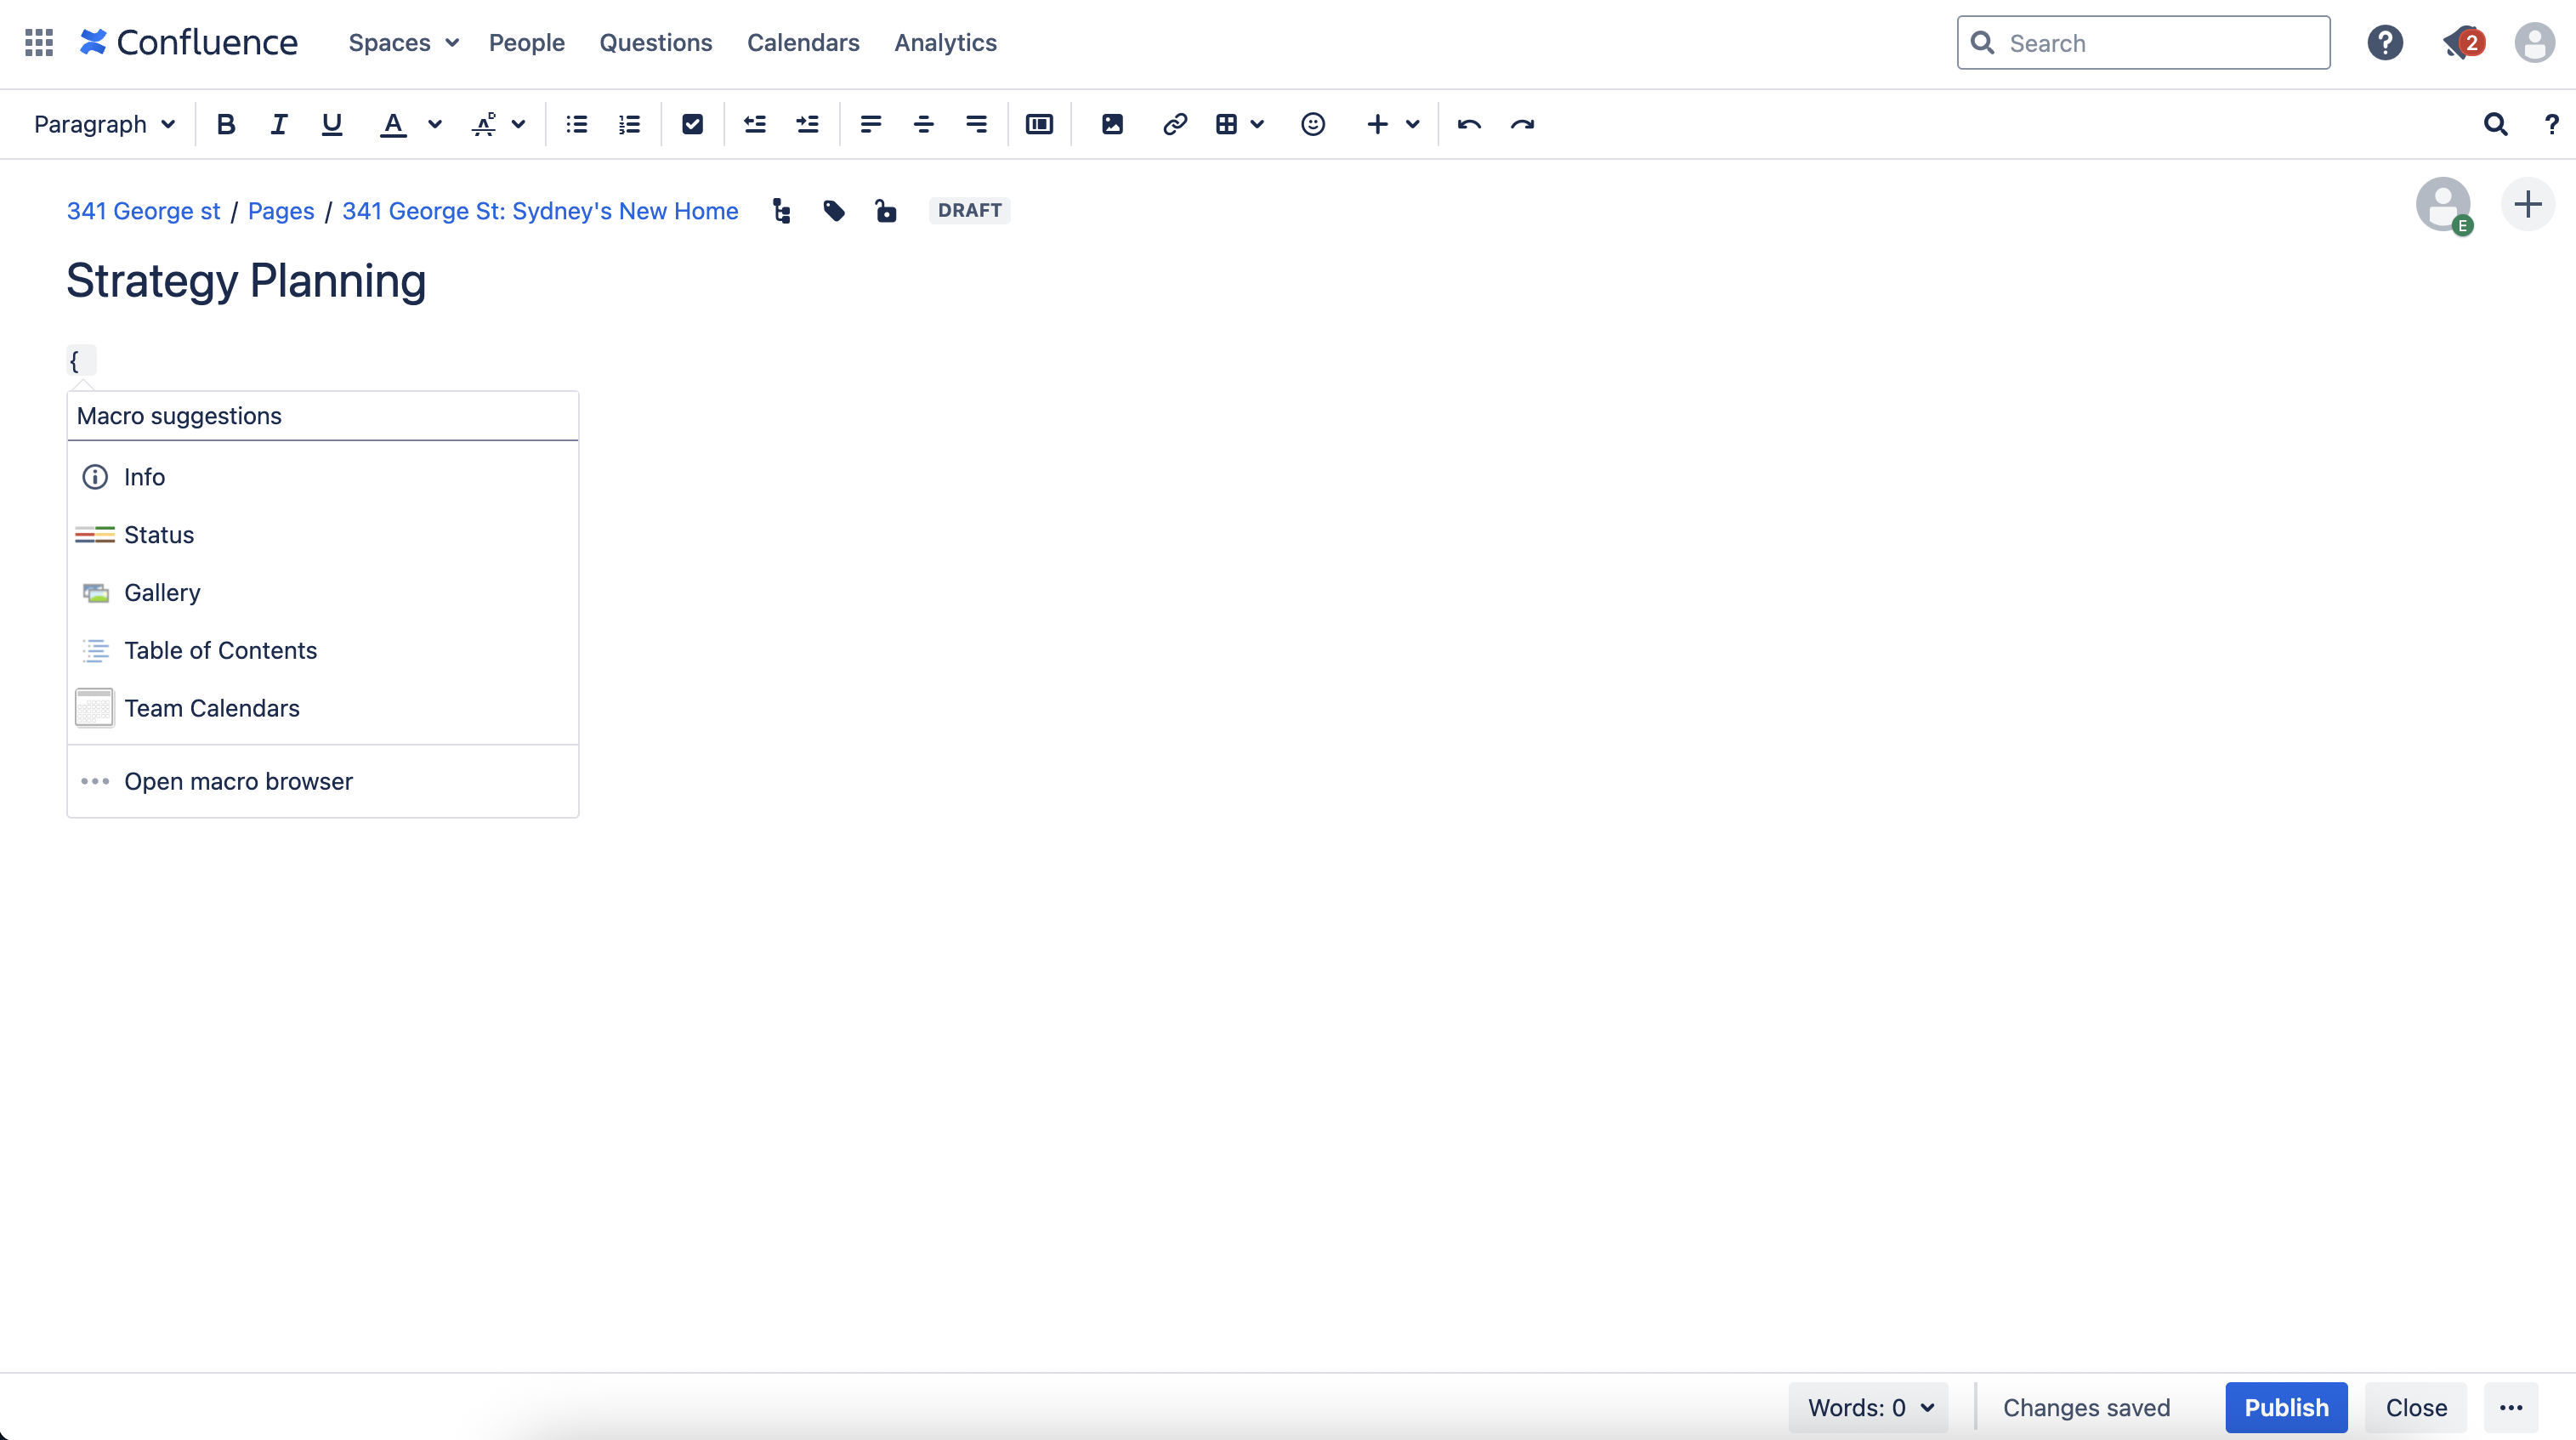Insert a task list checkbox
The width and height of the screenshot is (2576, 1440).
click(692, 124)
